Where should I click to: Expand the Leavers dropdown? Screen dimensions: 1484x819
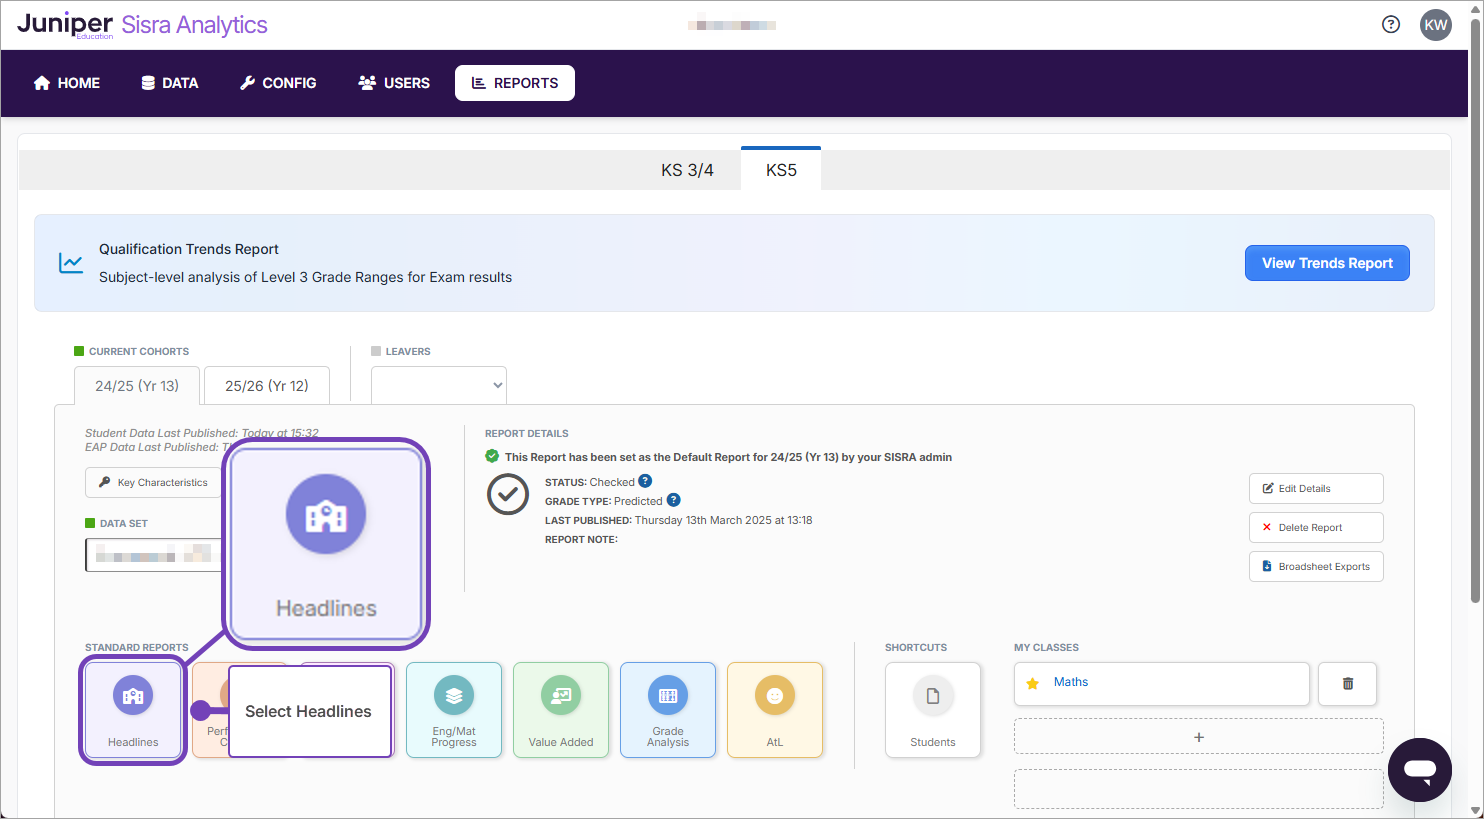coord(439,385)
